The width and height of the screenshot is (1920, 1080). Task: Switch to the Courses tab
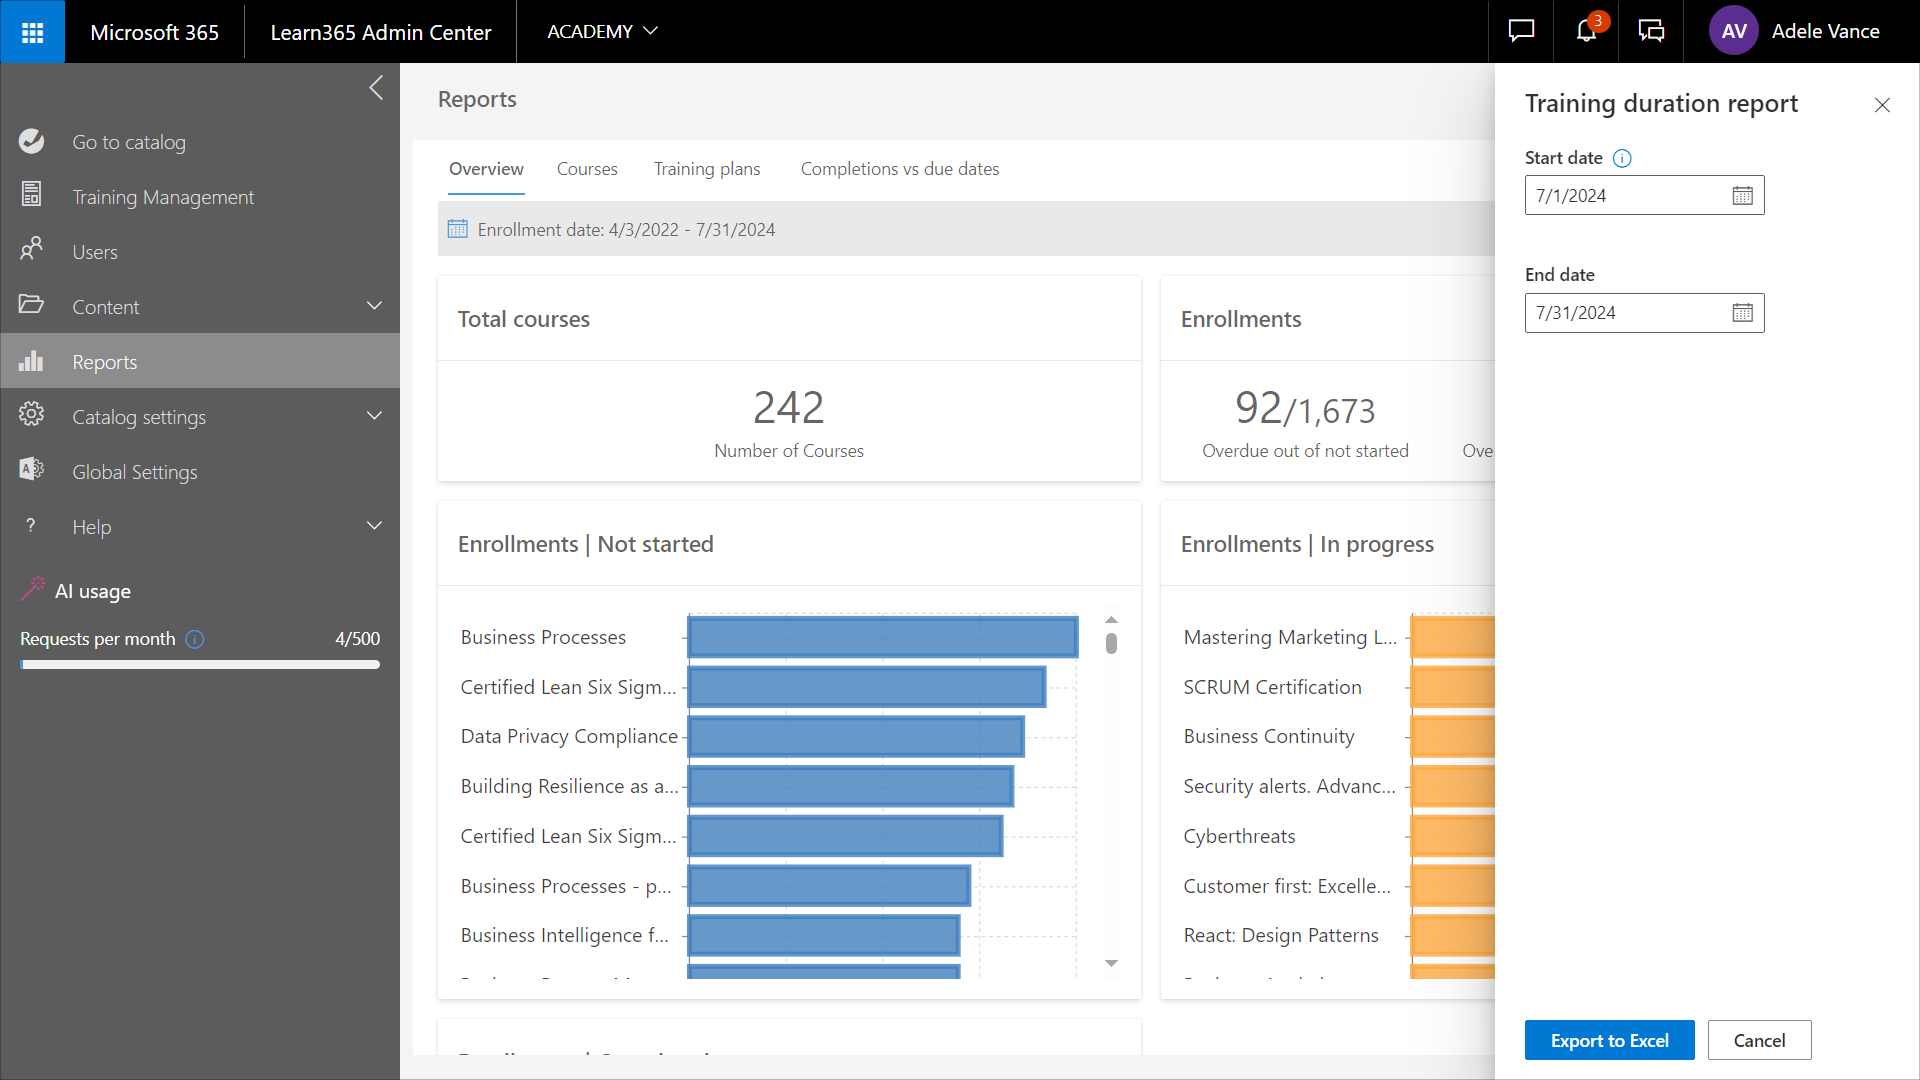(x=587, y=169)
